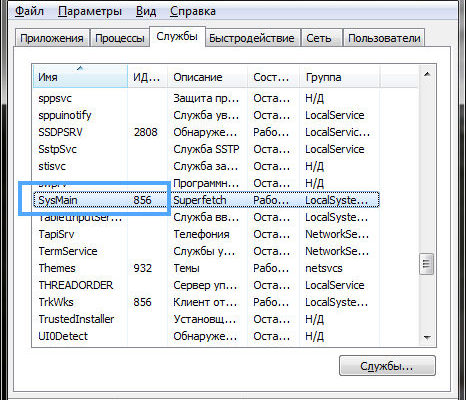466x400 pixels.
Task: Open the Файл menu
Action: click(x=29, y=11)
